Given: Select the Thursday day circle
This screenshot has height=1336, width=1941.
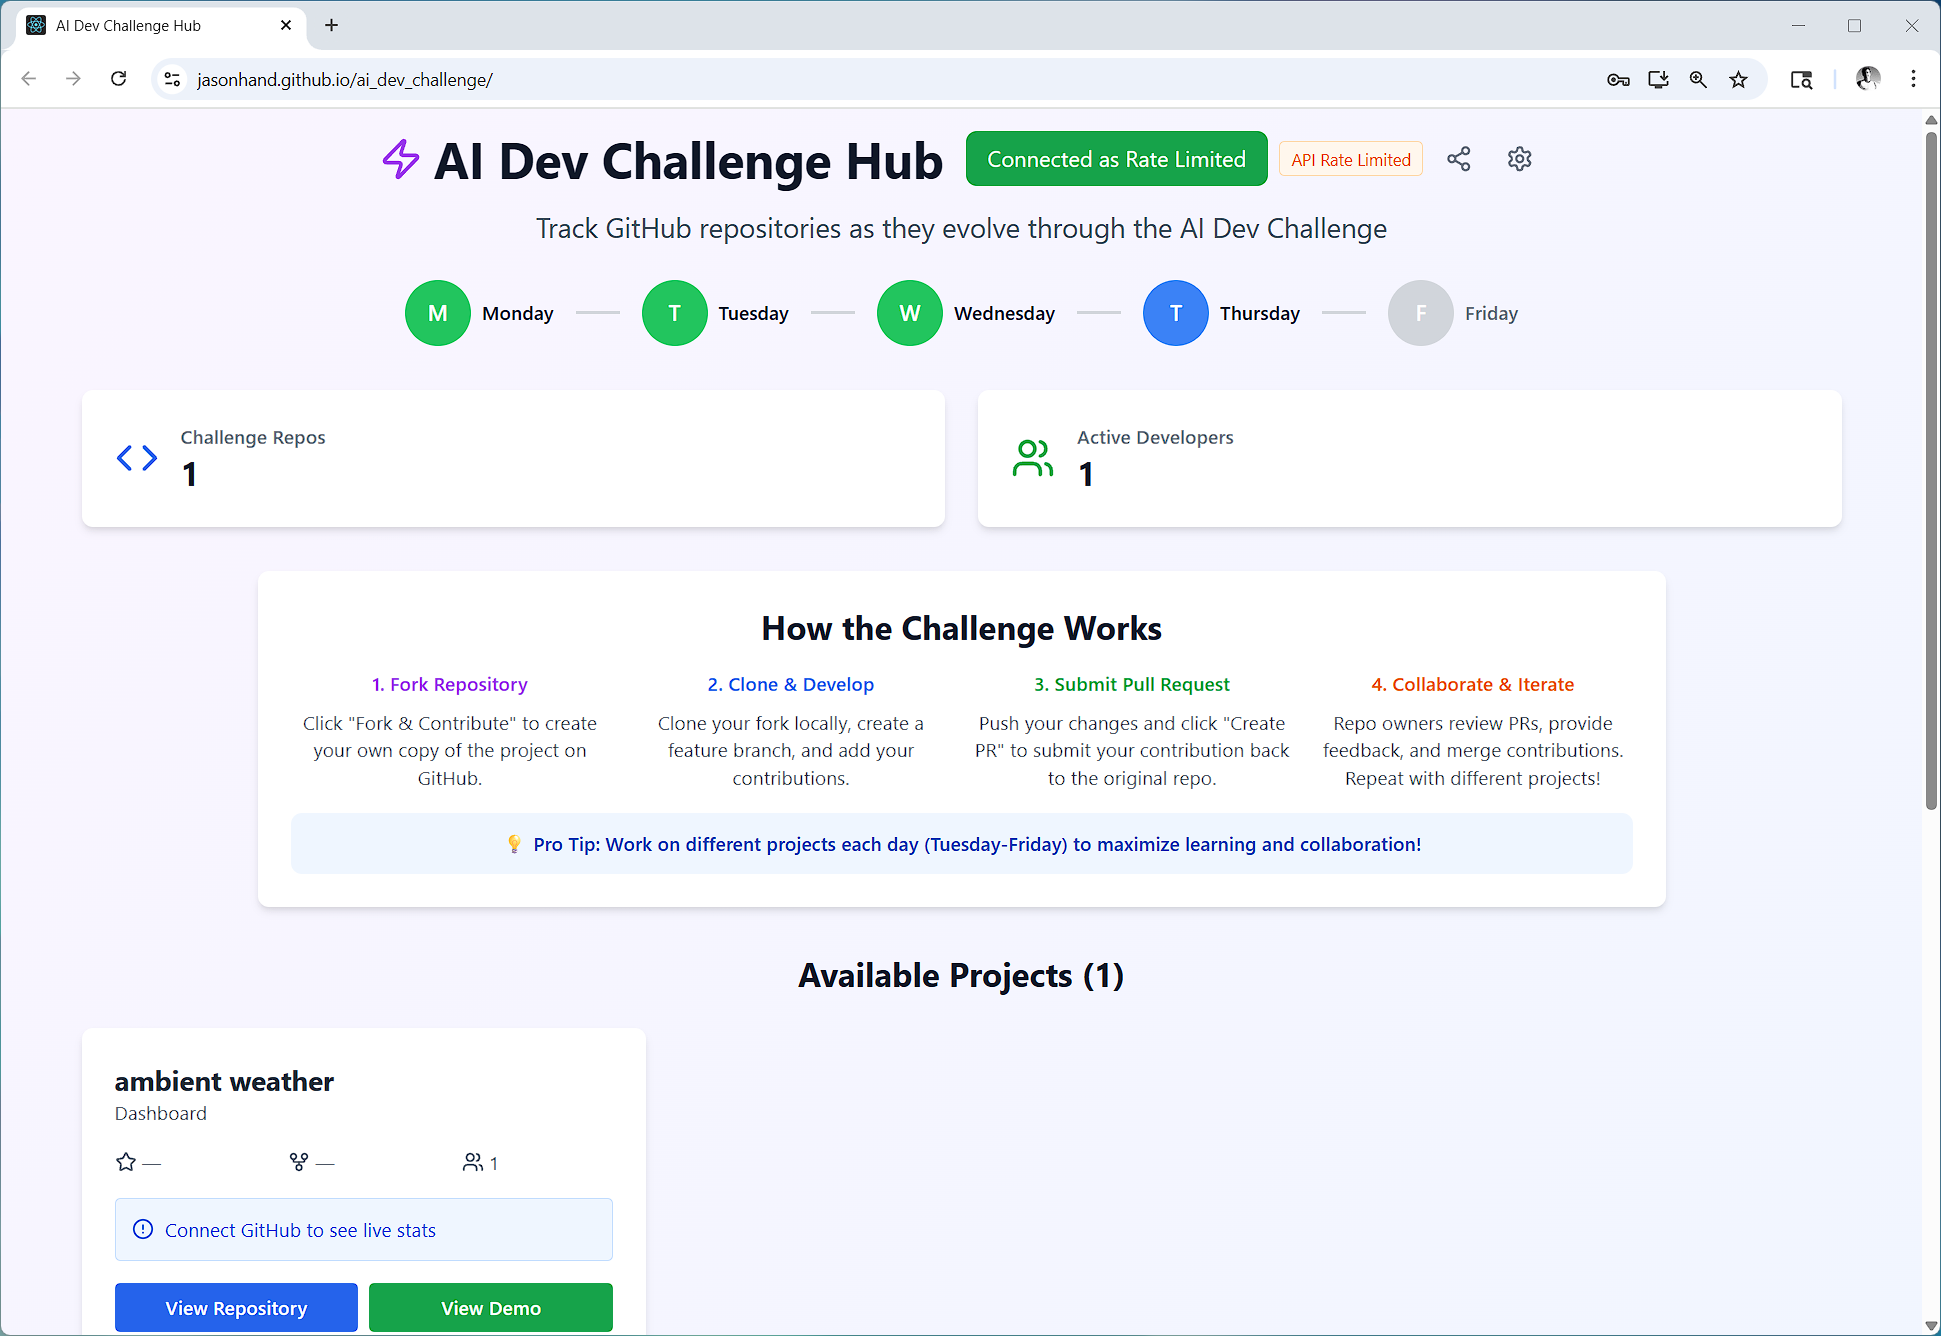Looking at the screenshot, I should click(x=1175, y=313).
